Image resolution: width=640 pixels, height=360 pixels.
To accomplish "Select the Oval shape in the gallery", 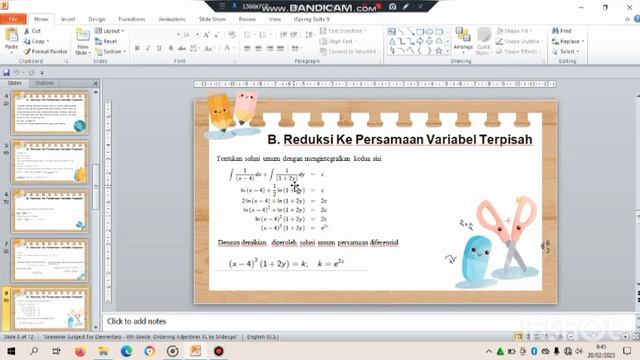I will [x=429, y=31].
